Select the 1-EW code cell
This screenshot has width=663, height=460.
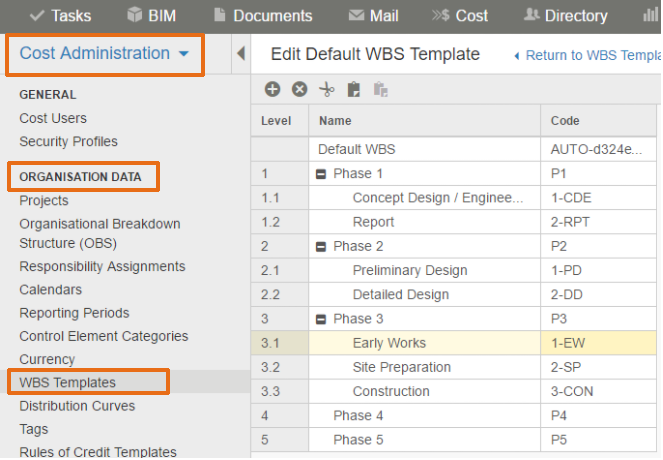[x=598, y=343]
